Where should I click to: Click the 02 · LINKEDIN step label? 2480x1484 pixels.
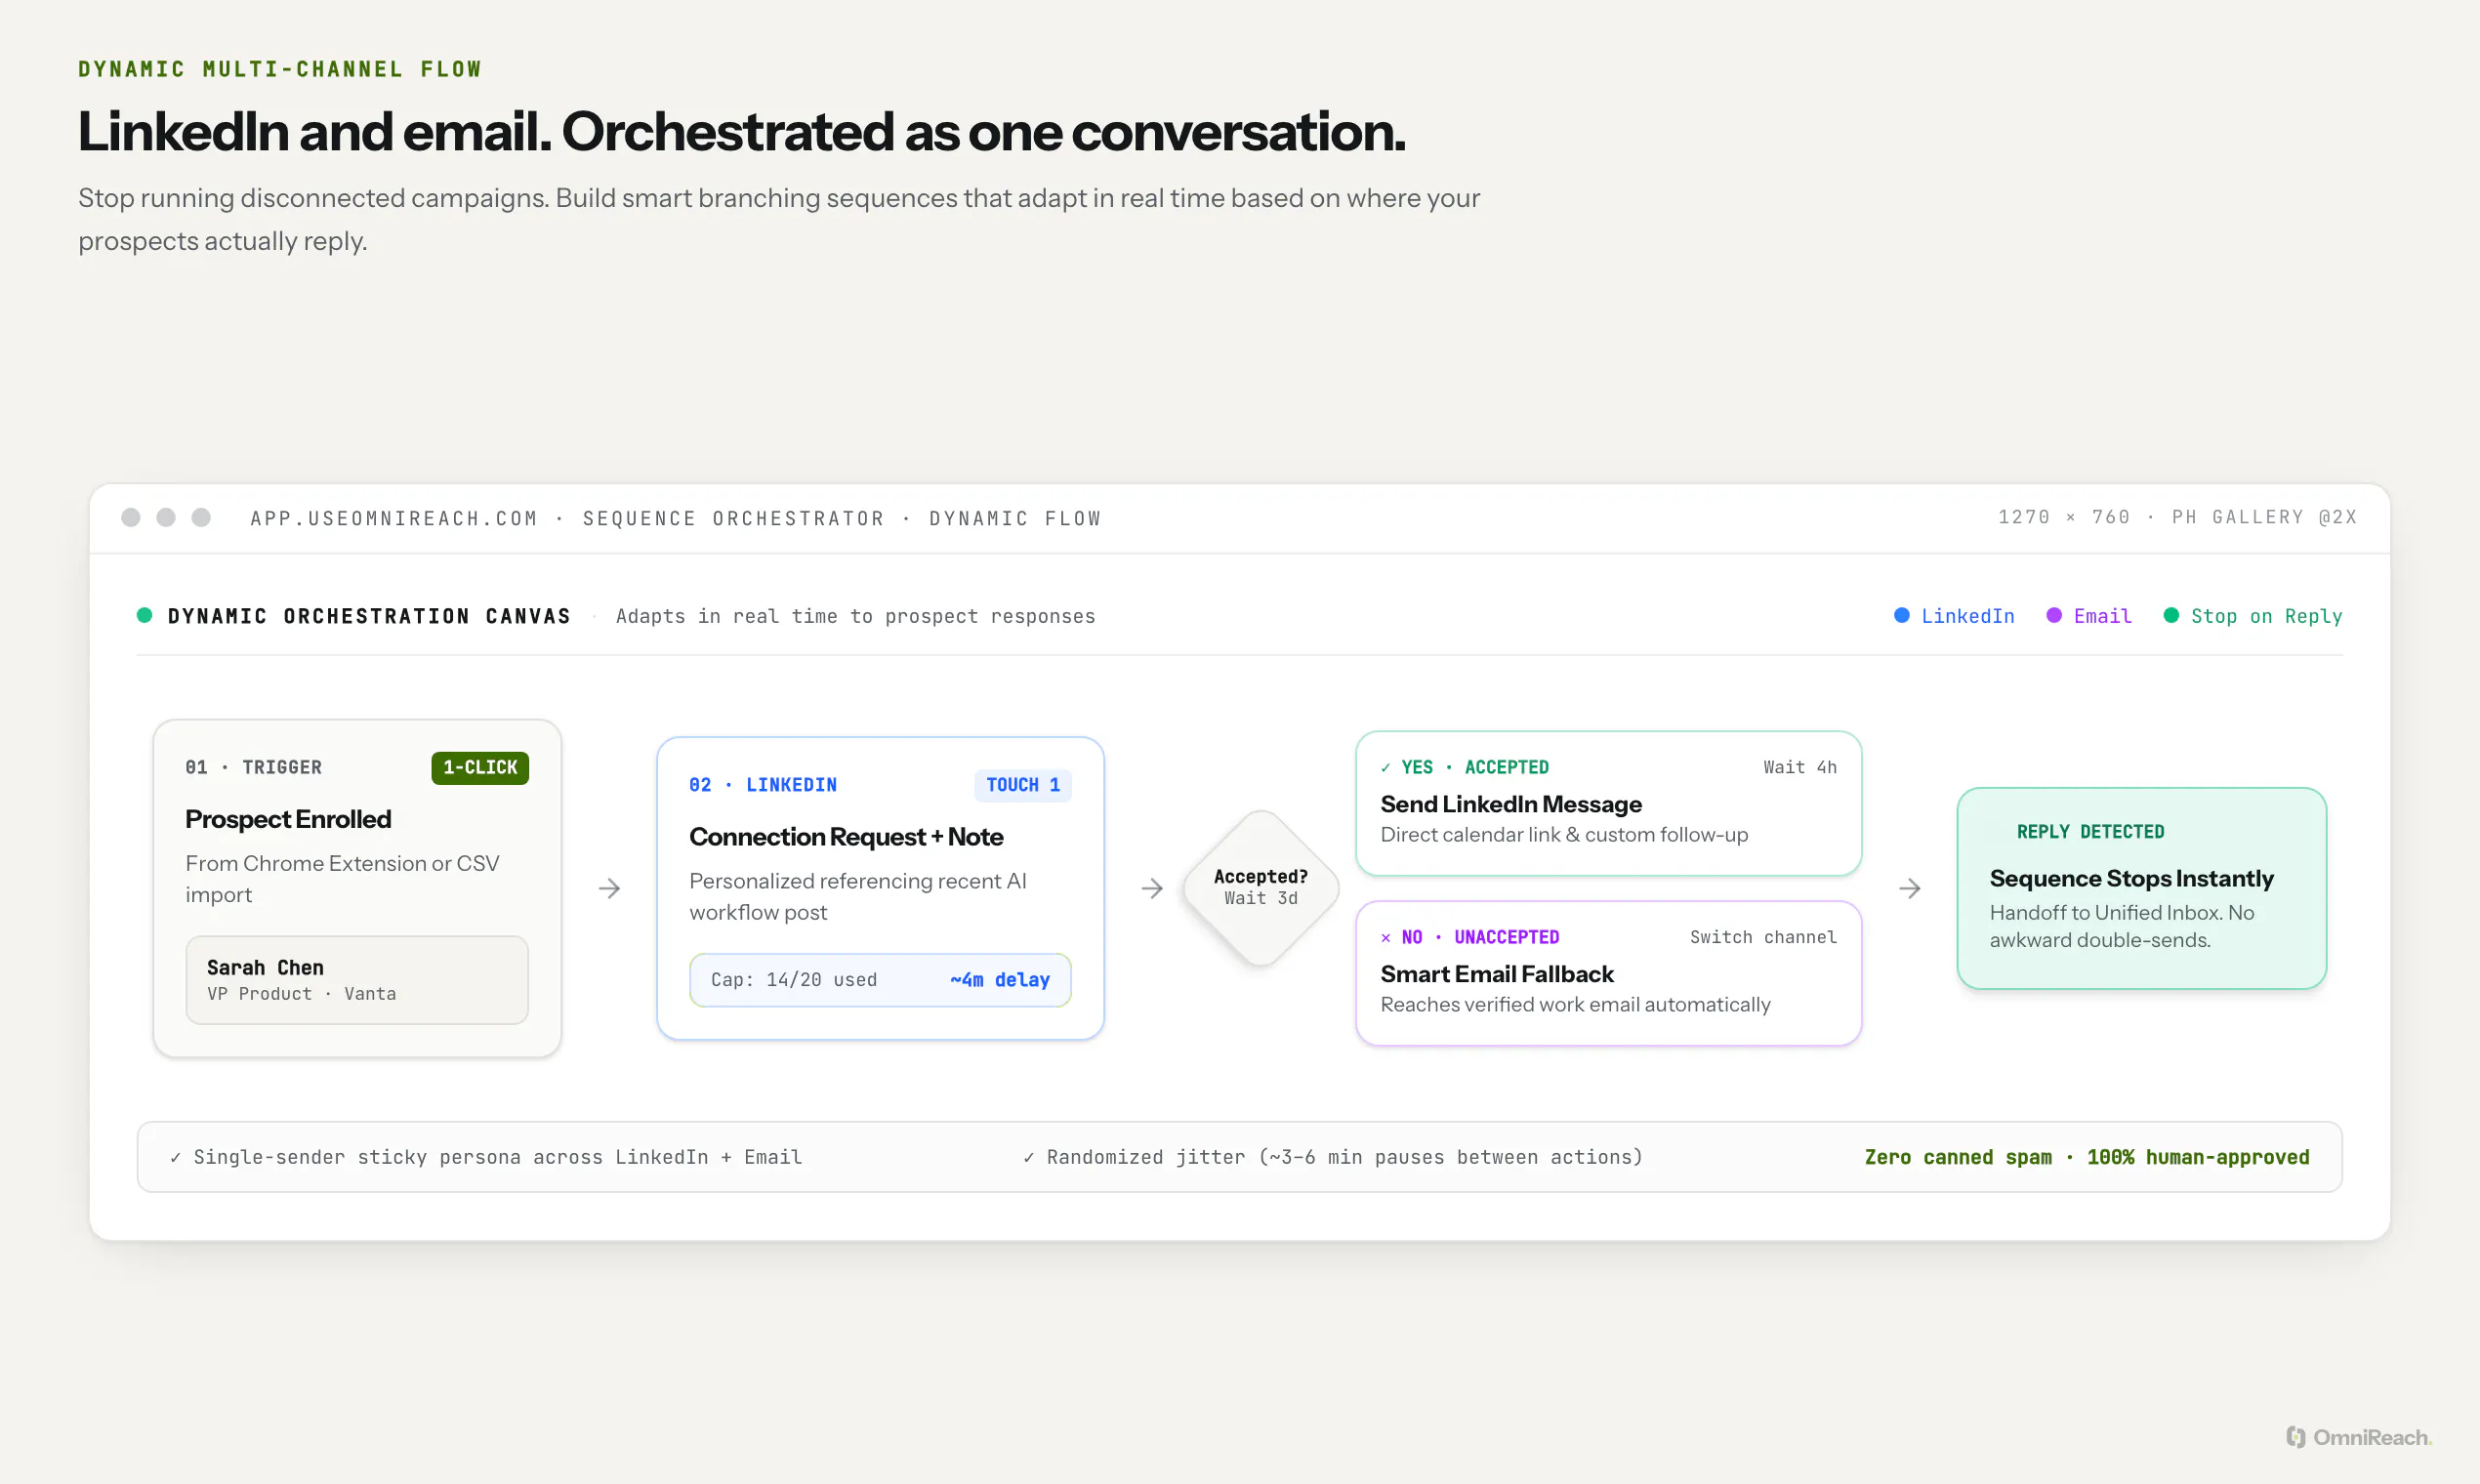tap(763, 785)
